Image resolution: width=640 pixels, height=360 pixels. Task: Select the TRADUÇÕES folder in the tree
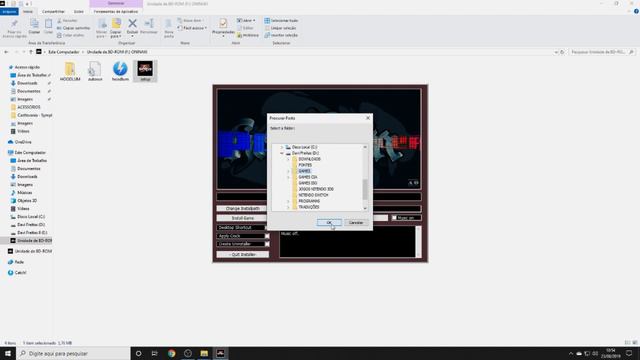pos(309,207)
